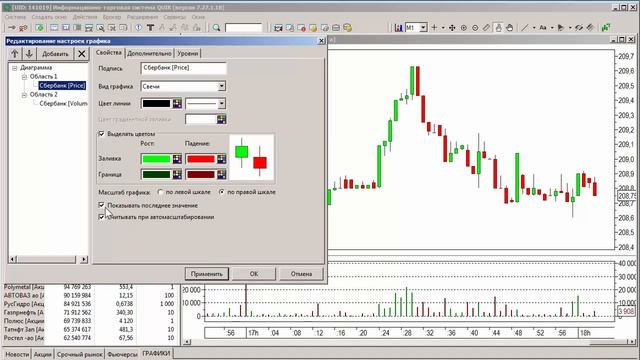Select Сбербанк [Volume] in the tree
This screenshot has width=640, height=360.
point(63,104)
